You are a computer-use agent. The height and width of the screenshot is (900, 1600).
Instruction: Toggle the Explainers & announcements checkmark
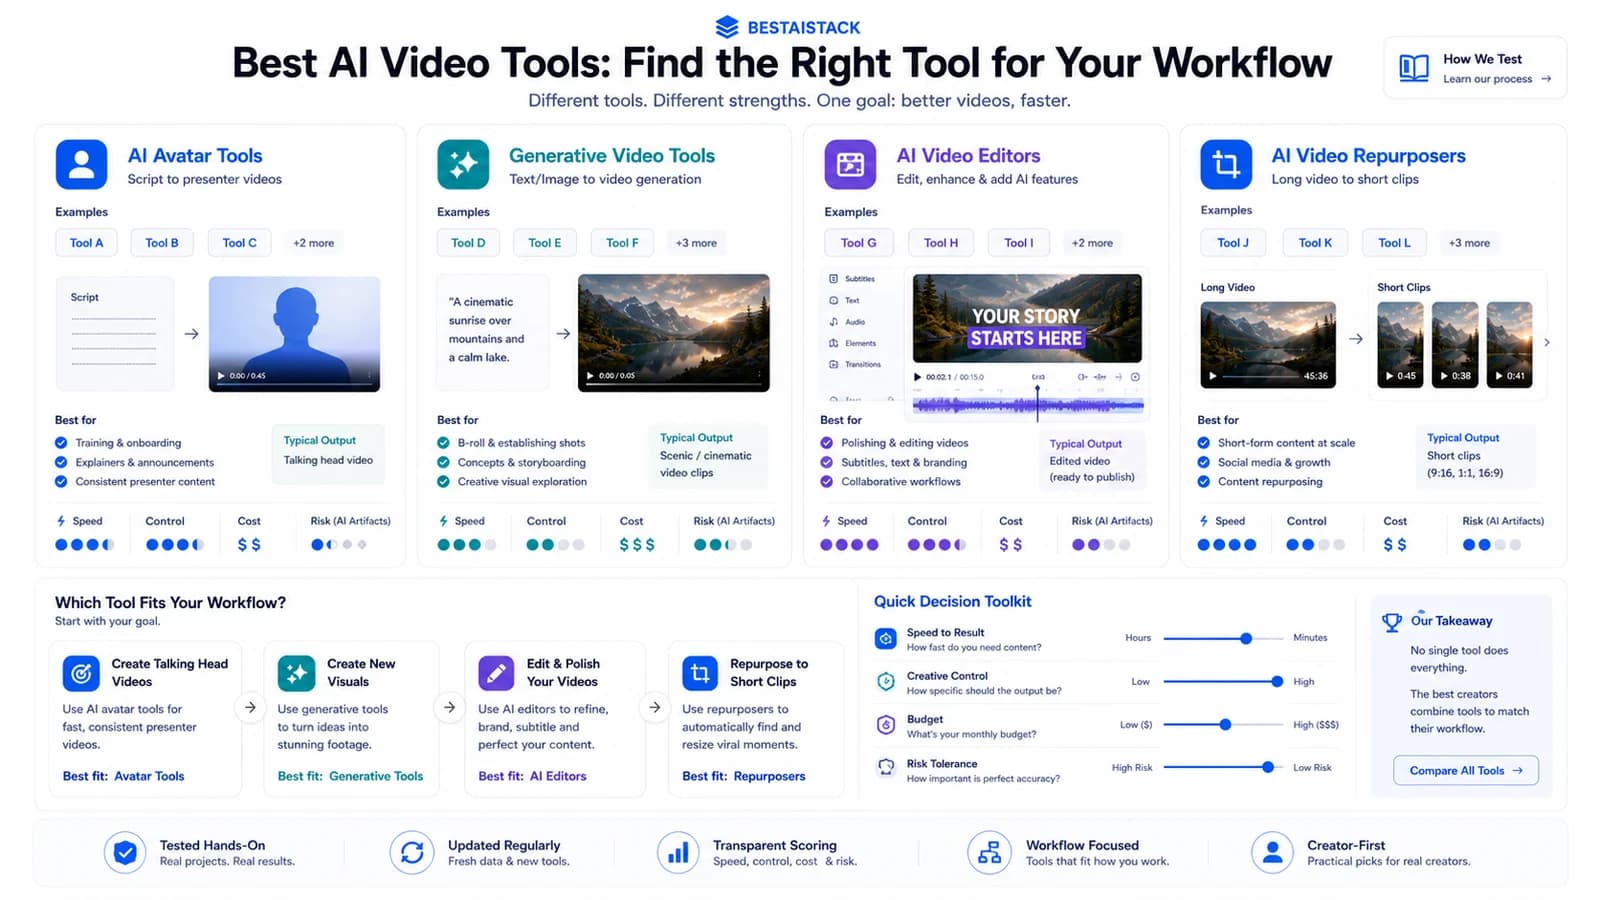coord(61,462)
